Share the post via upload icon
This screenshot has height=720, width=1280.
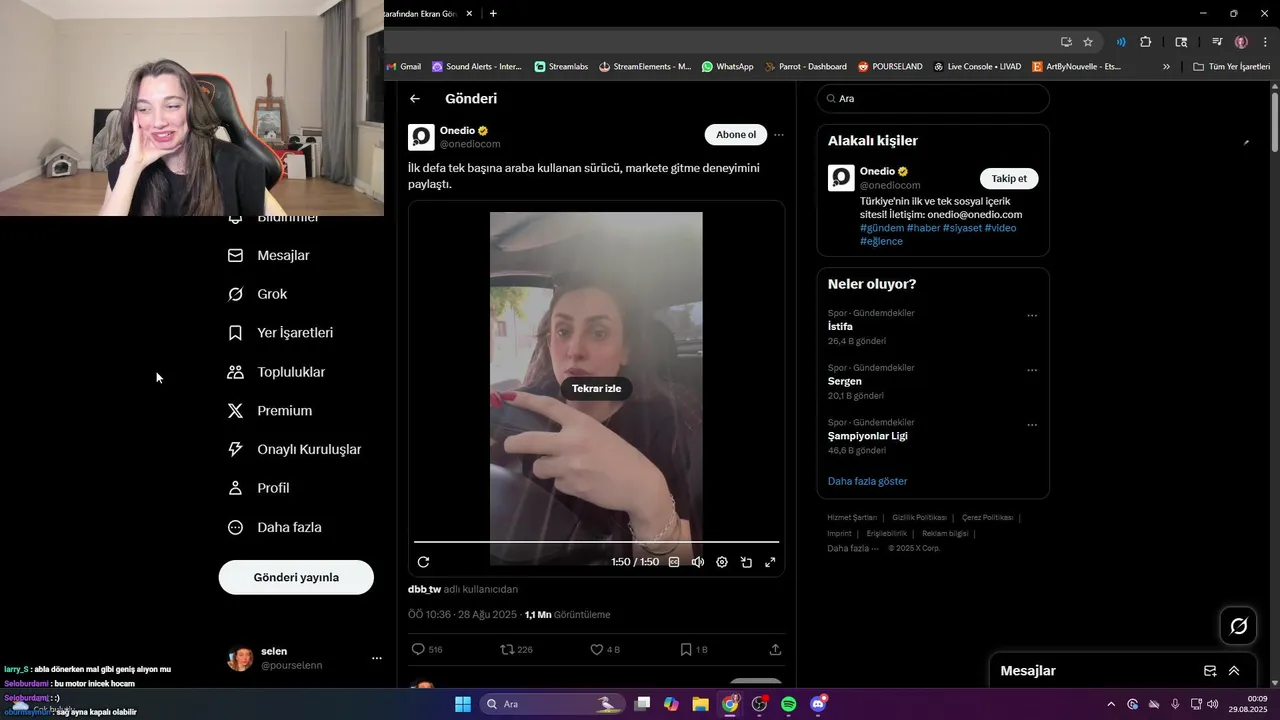pyautogui.click(x=775, y=649)
